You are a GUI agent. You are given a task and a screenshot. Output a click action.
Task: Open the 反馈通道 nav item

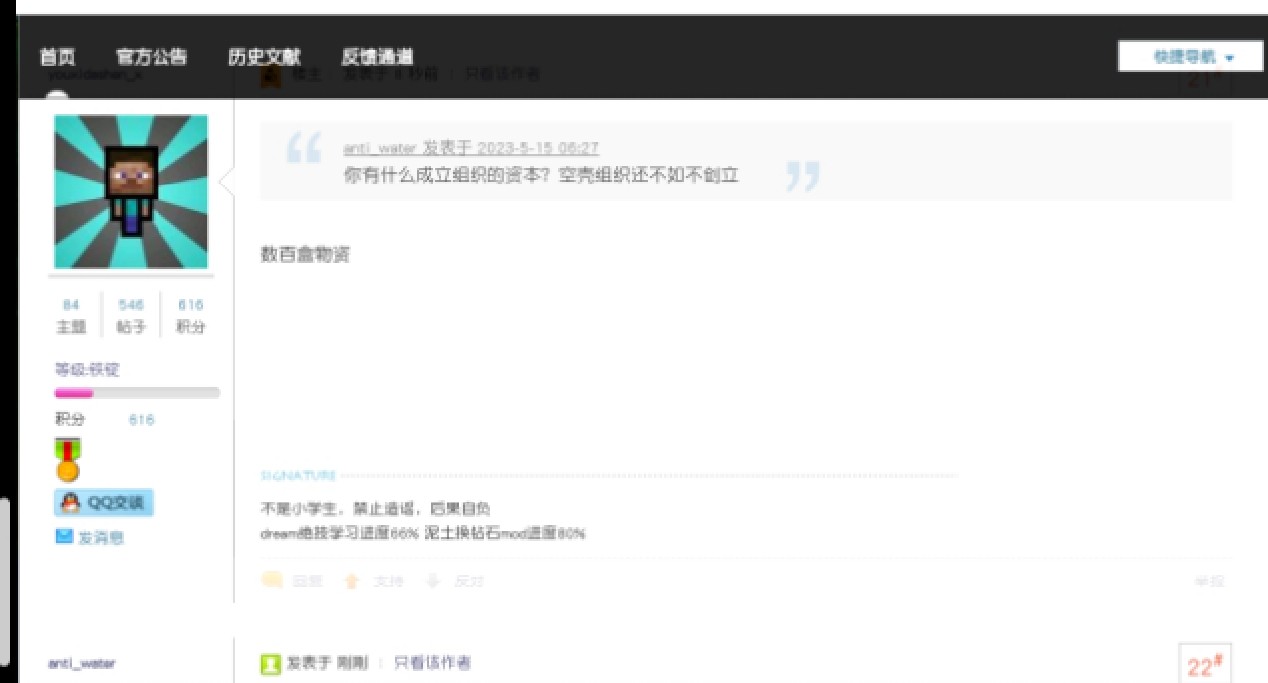377,57
